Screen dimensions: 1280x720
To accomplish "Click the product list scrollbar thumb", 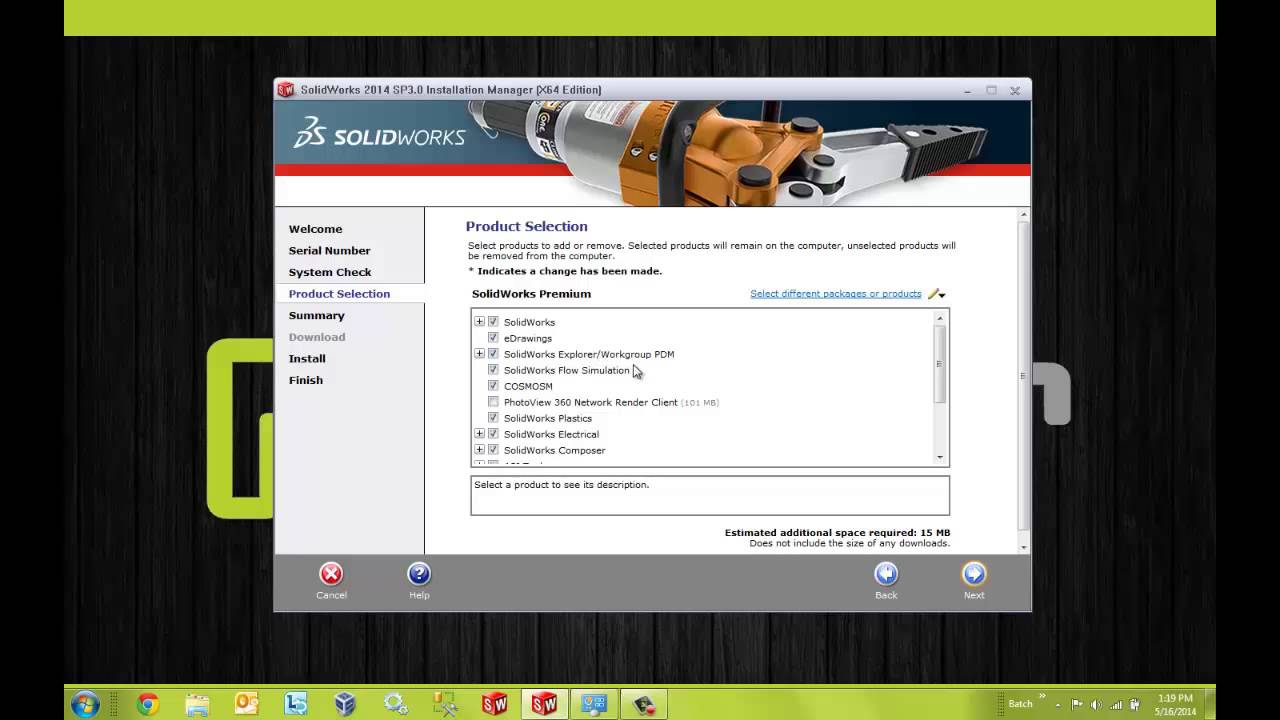I will [x=940, y=364].
